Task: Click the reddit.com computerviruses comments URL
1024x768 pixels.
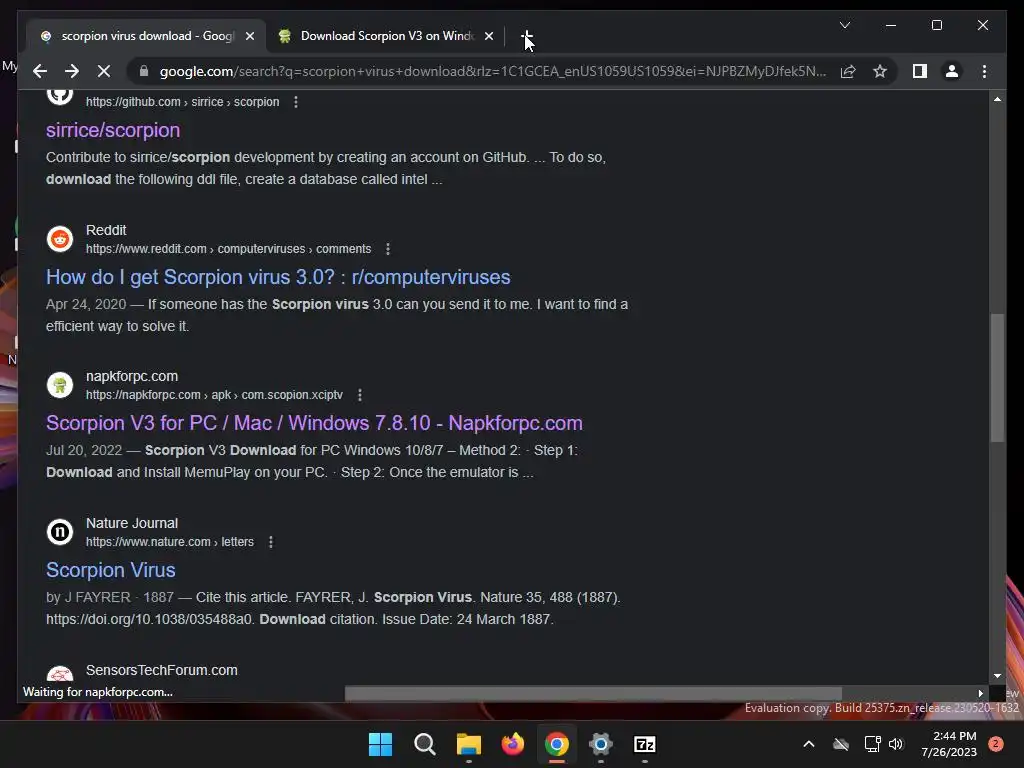Action: 229,249
